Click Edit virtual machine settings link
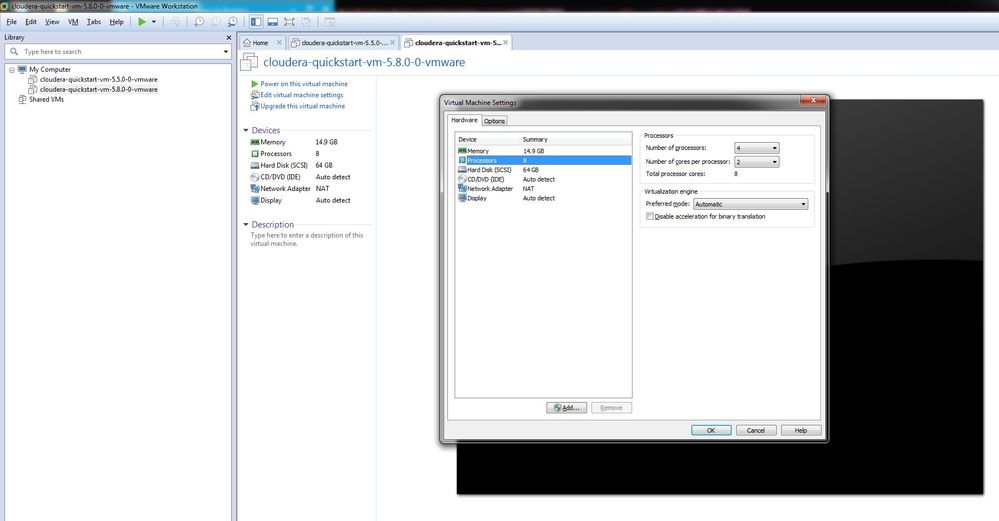 coord(297,95)
